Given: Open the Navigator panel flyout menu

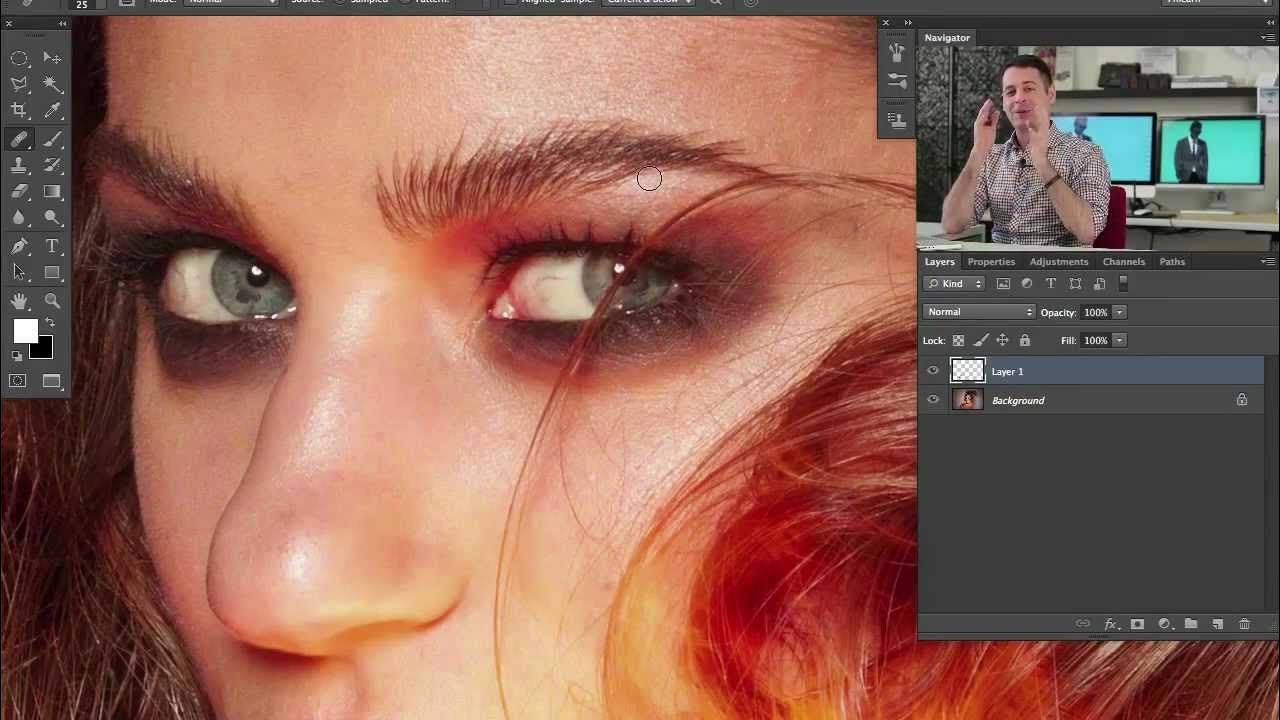Looking at the screenshot, I should pos(1268,38).
